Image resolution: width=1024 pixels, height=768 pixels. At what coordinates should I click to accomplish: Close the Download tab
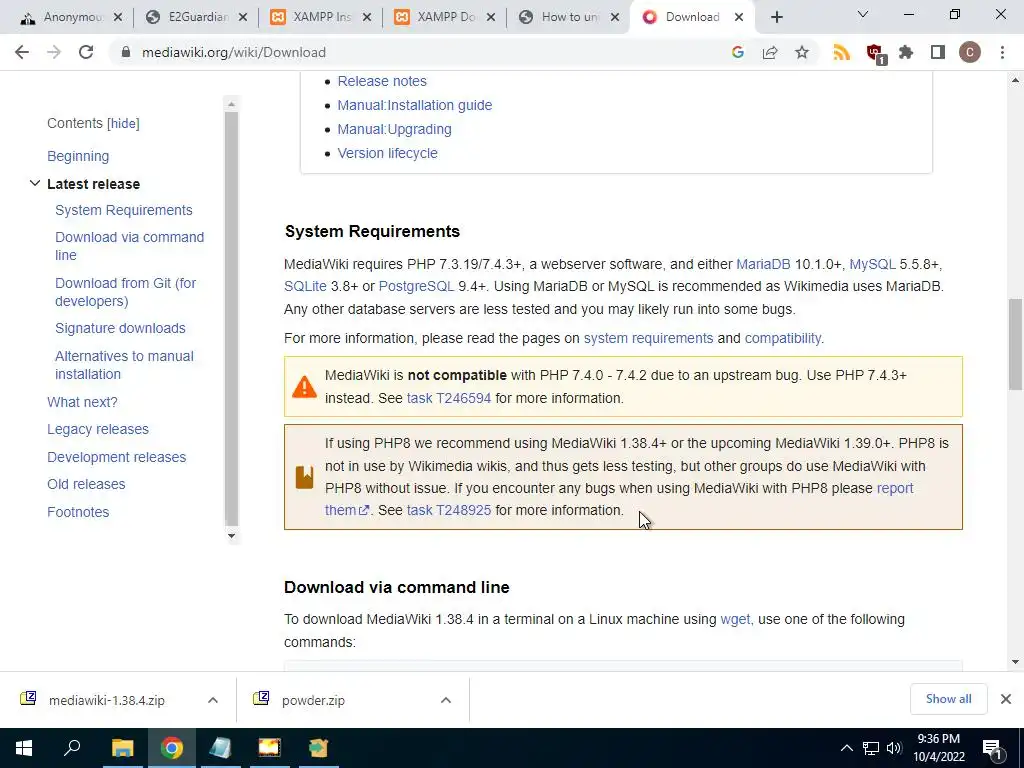(x=739, y=18)
